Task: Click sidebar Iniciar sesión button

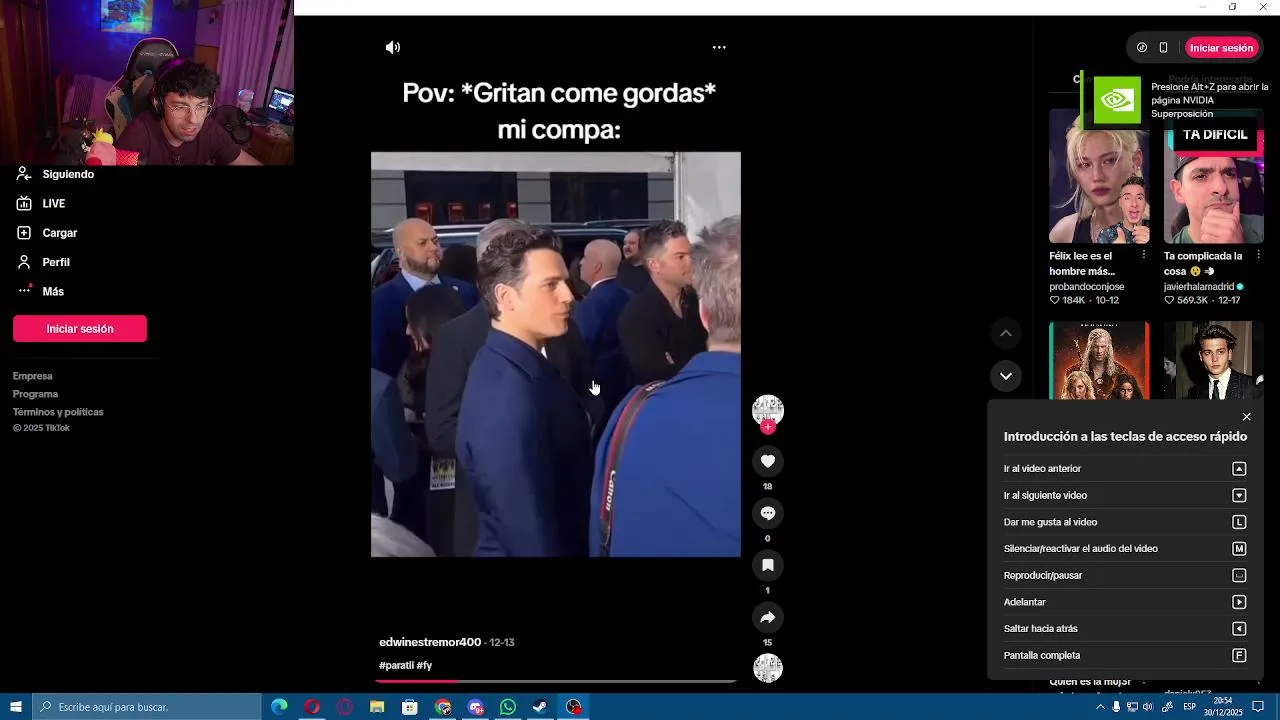Action: pyautogui.click(x=80, y=328)
